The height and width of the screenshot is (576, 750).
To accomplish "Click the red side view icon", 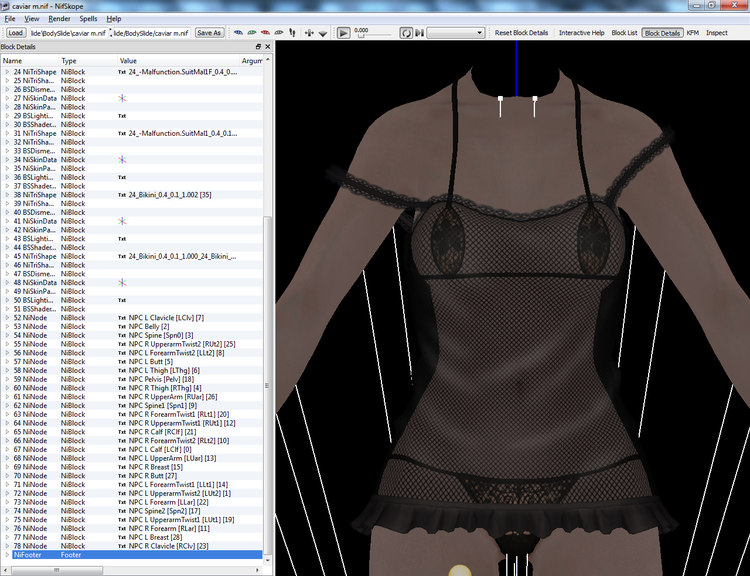I will pyautogui.click(x=265, y=33).
